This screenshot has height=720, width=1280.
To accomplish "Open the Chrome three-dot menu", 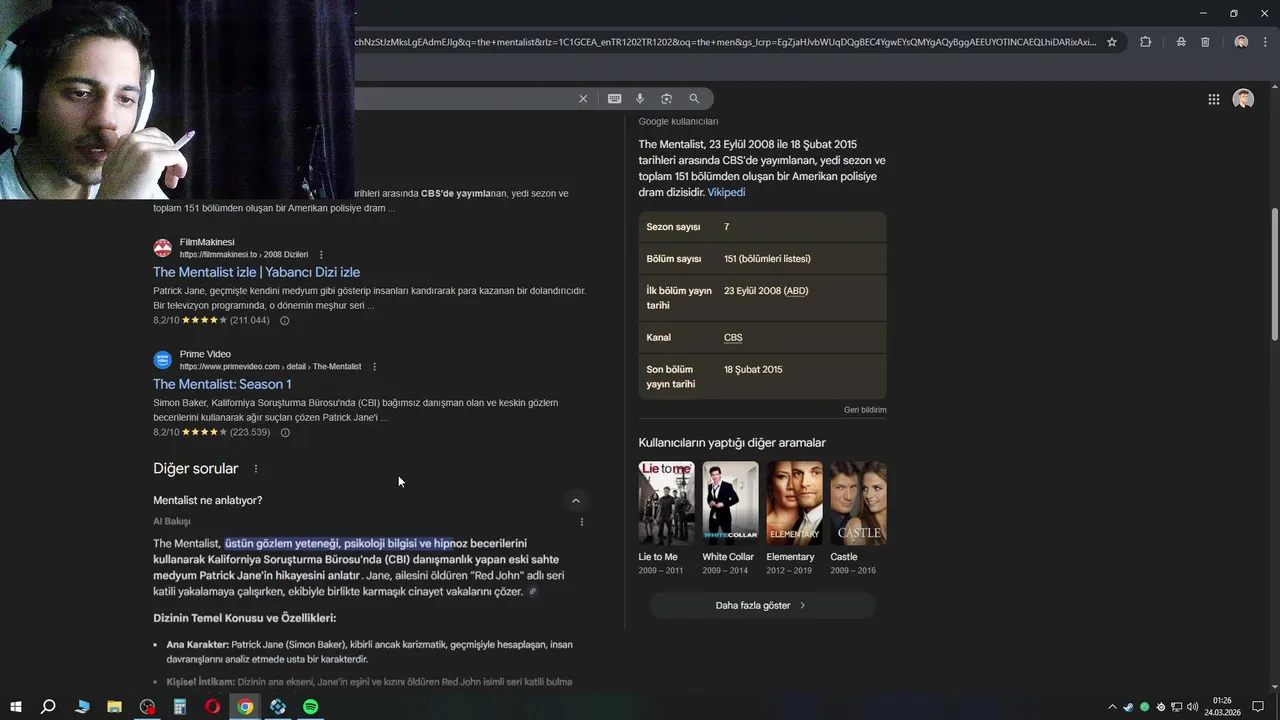I will tap(1265, 42).
